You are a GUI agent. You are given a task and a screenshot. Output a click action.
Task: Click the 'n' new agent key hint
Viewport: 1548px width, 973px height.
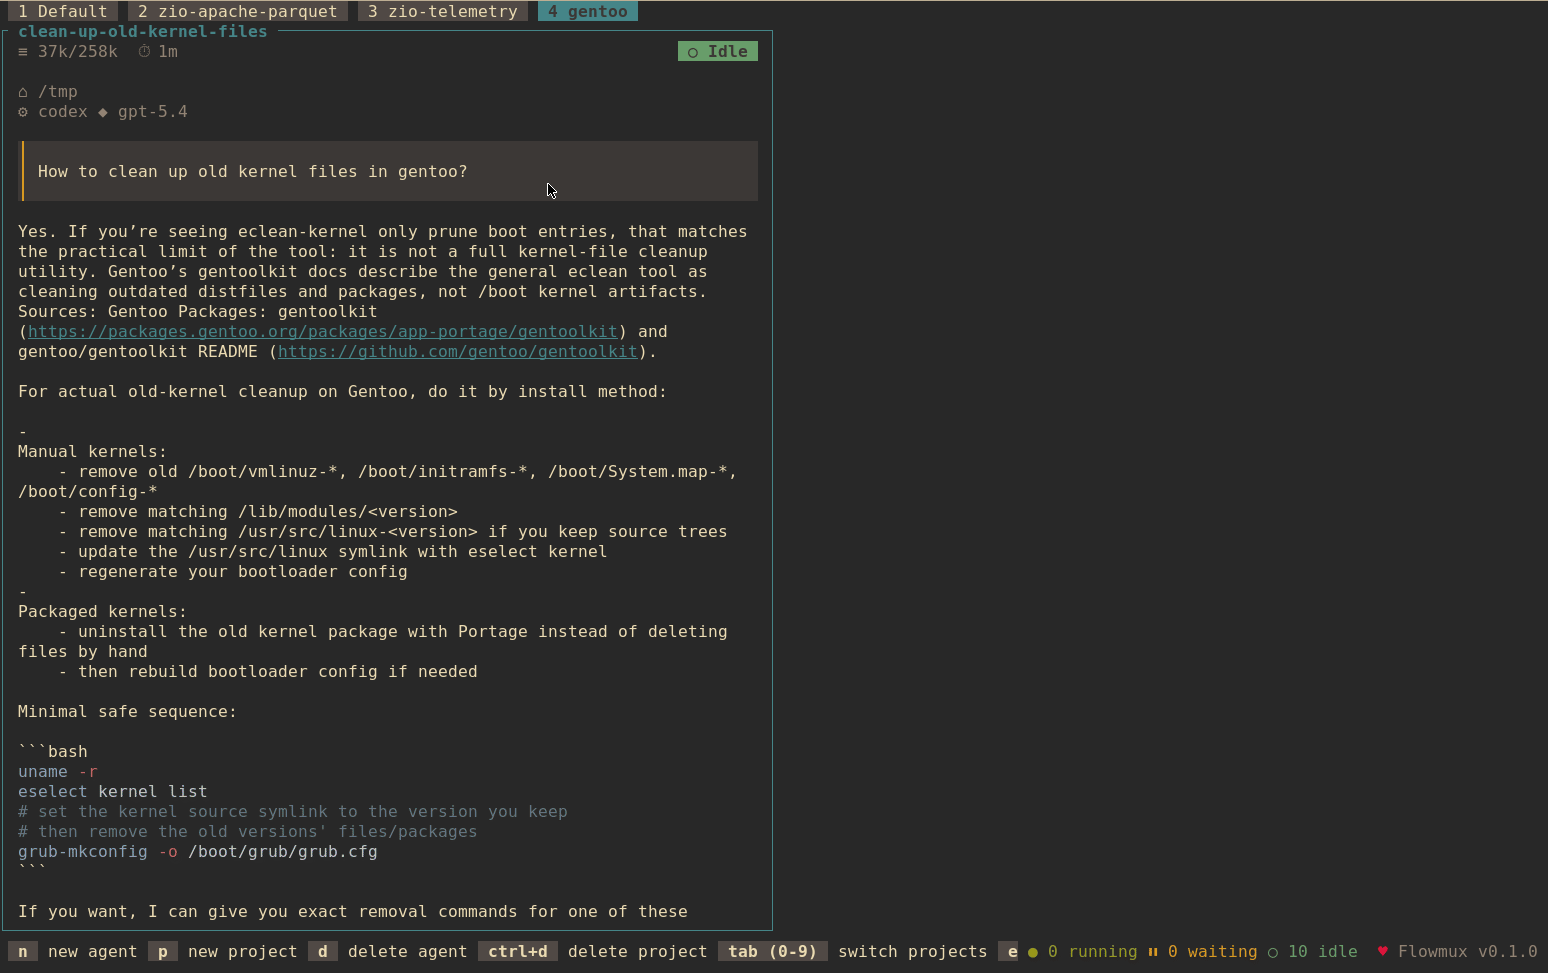tap(23, 952)
